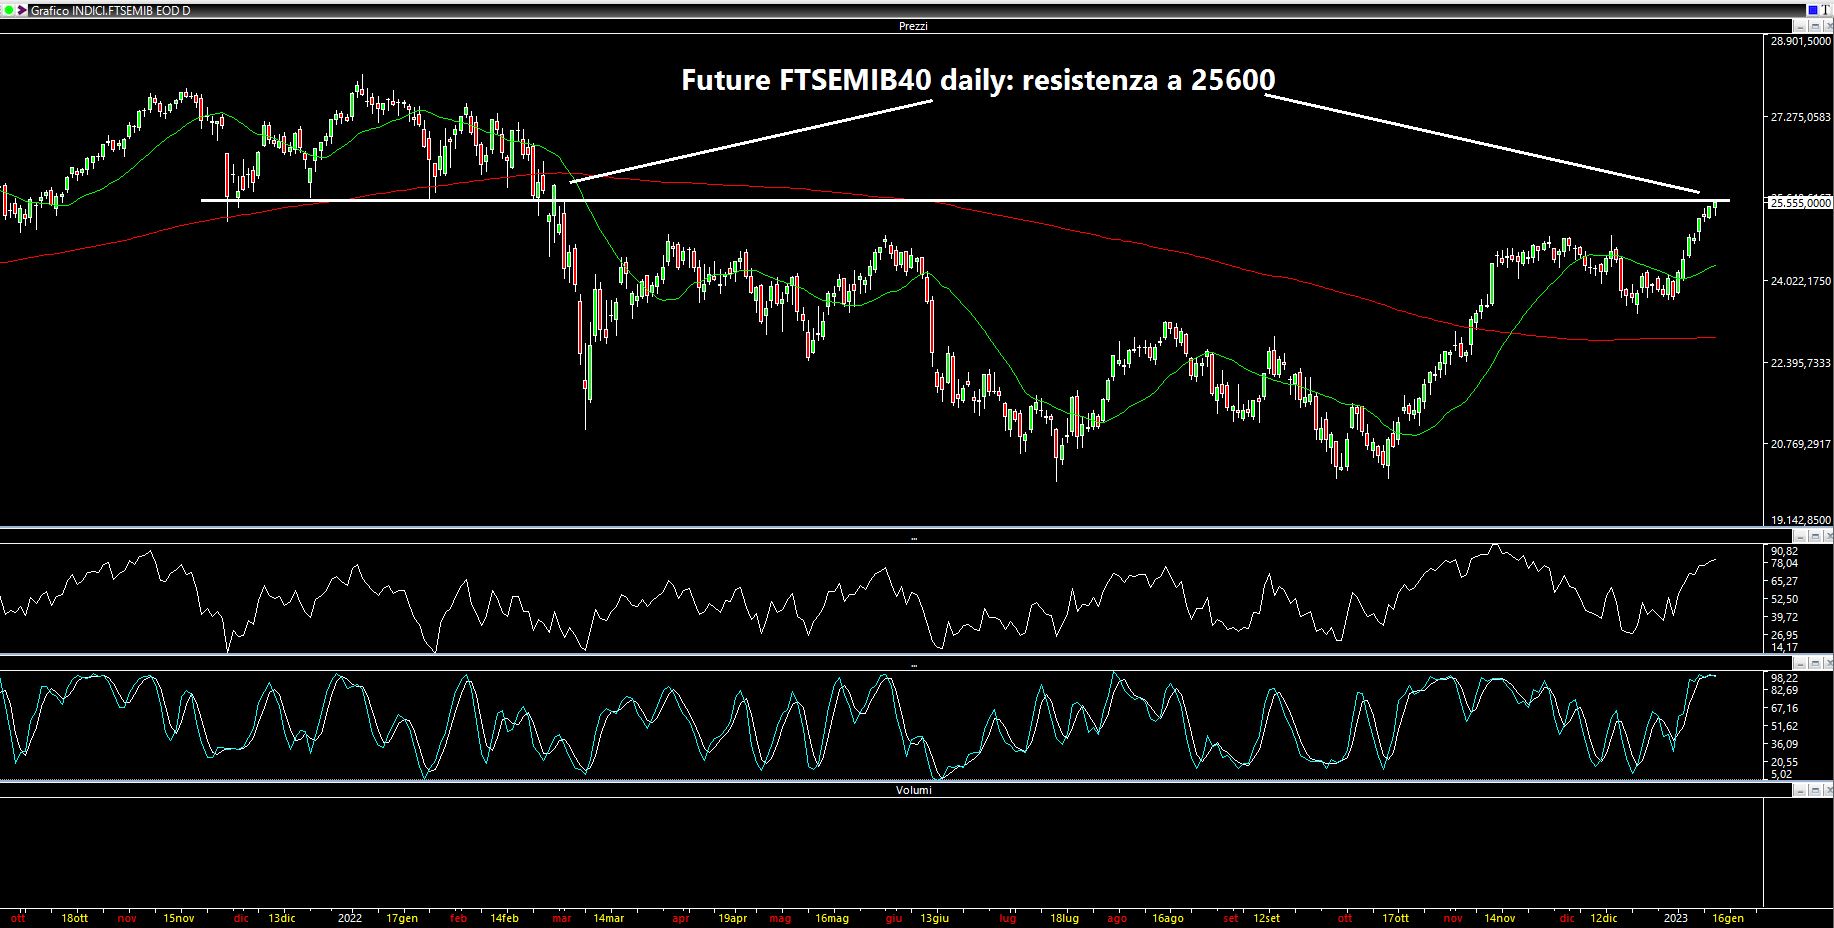
Task: Click the 17ott date label
Action: [x=1396, y=918]
